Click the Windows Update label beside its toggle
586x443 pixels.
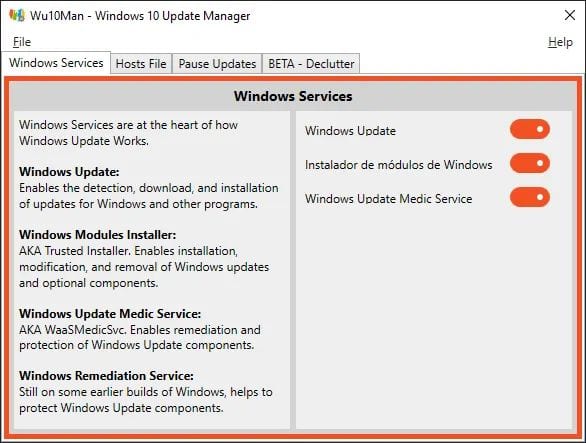[350, 131]
